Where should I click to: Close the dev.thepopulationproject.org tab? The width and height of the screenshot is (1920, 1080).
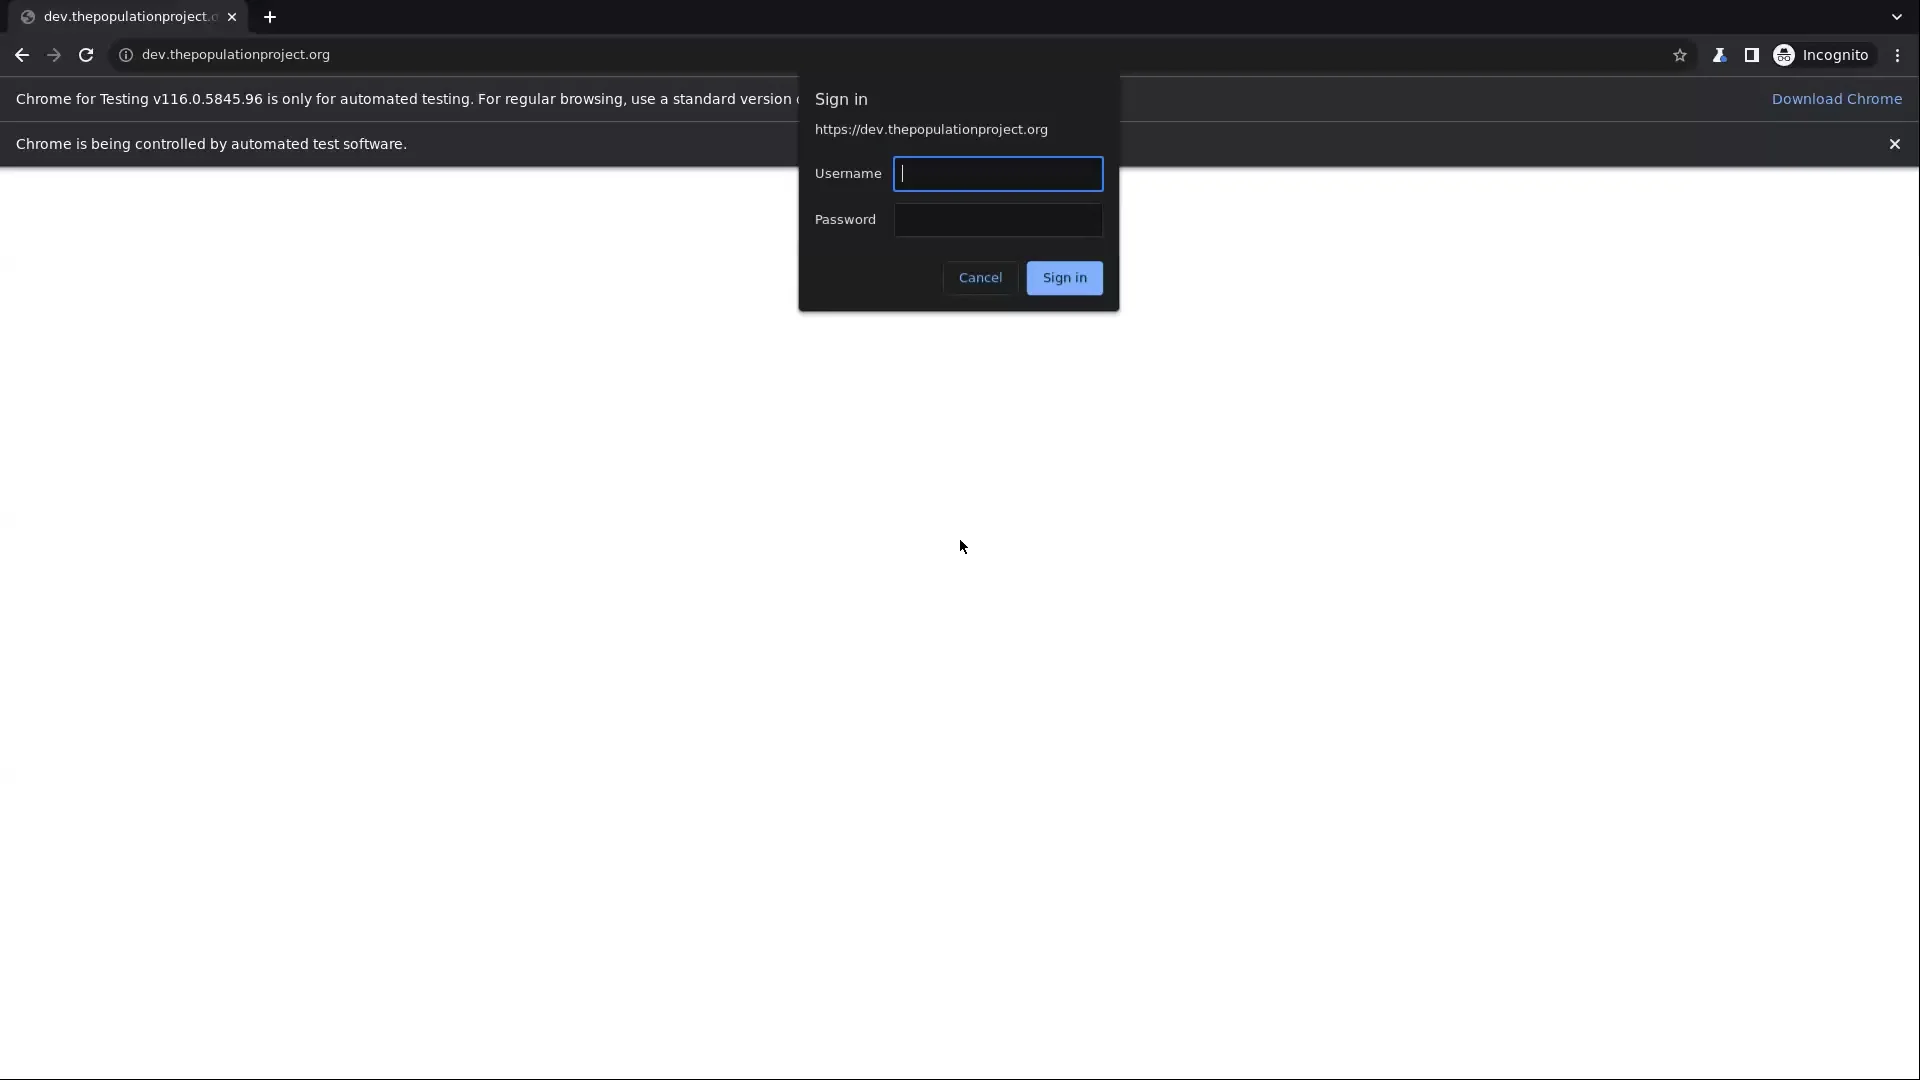(x=232, y=17)
